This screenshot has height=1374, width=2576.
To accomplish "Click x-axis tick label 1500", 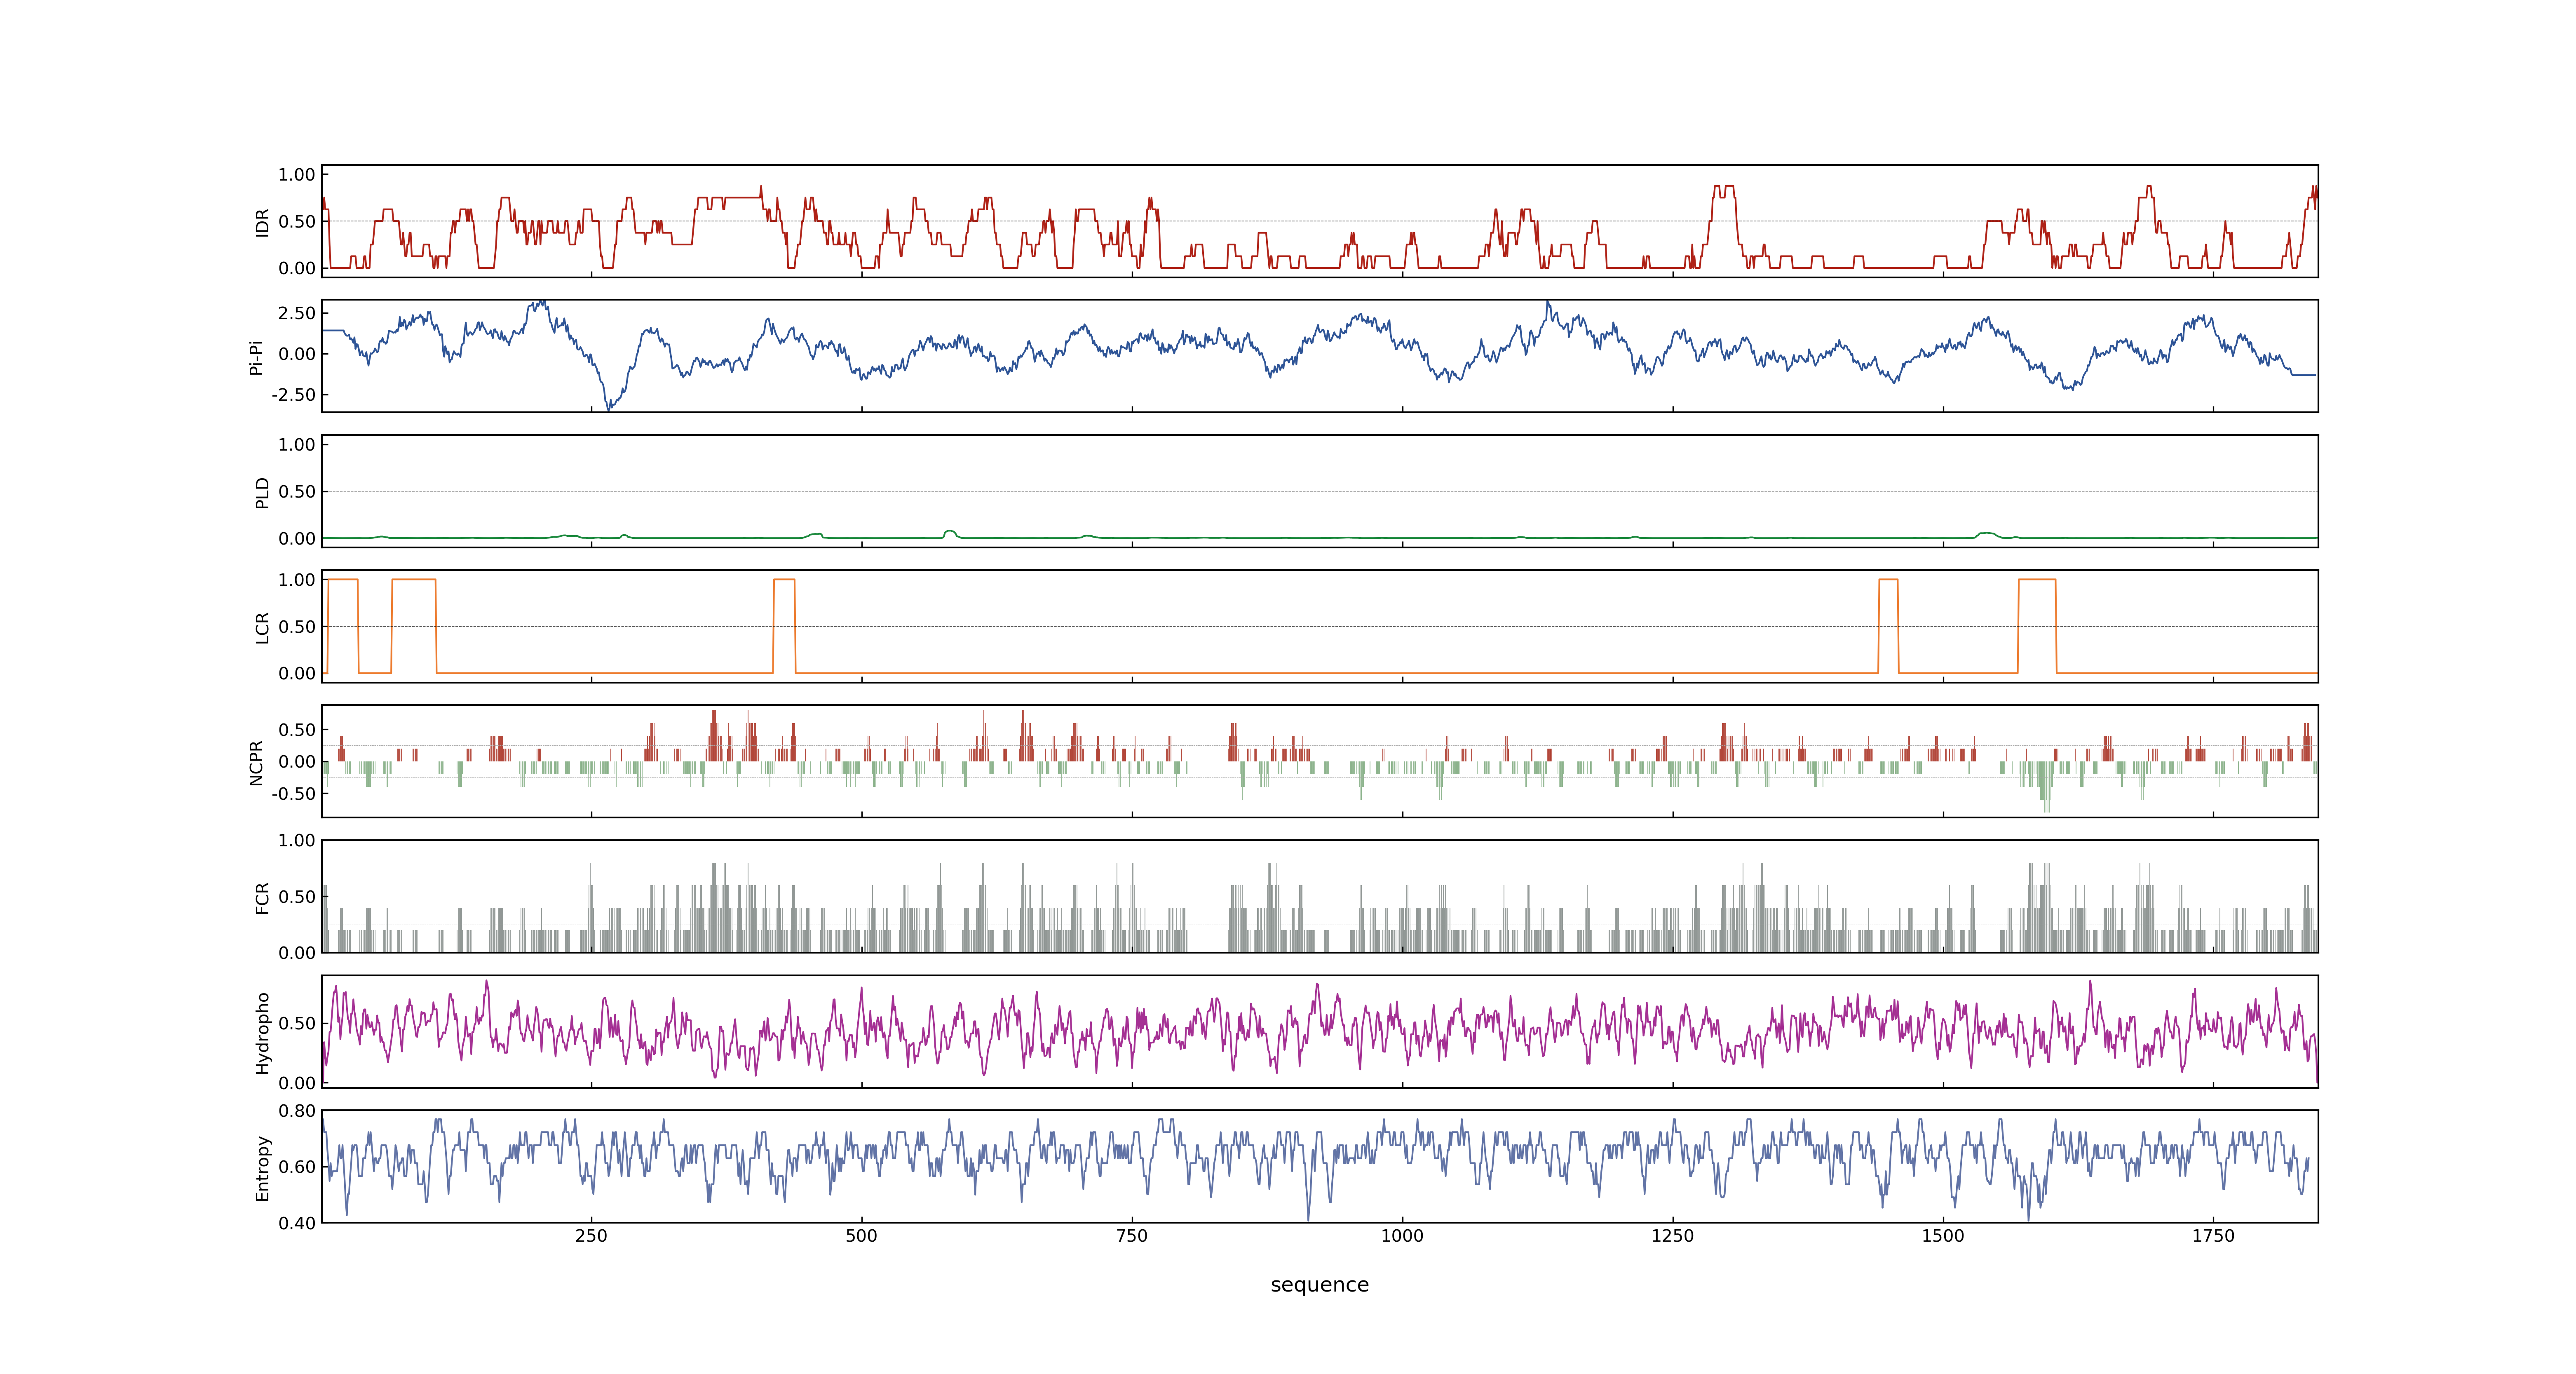I will tap(1943, 1236).
